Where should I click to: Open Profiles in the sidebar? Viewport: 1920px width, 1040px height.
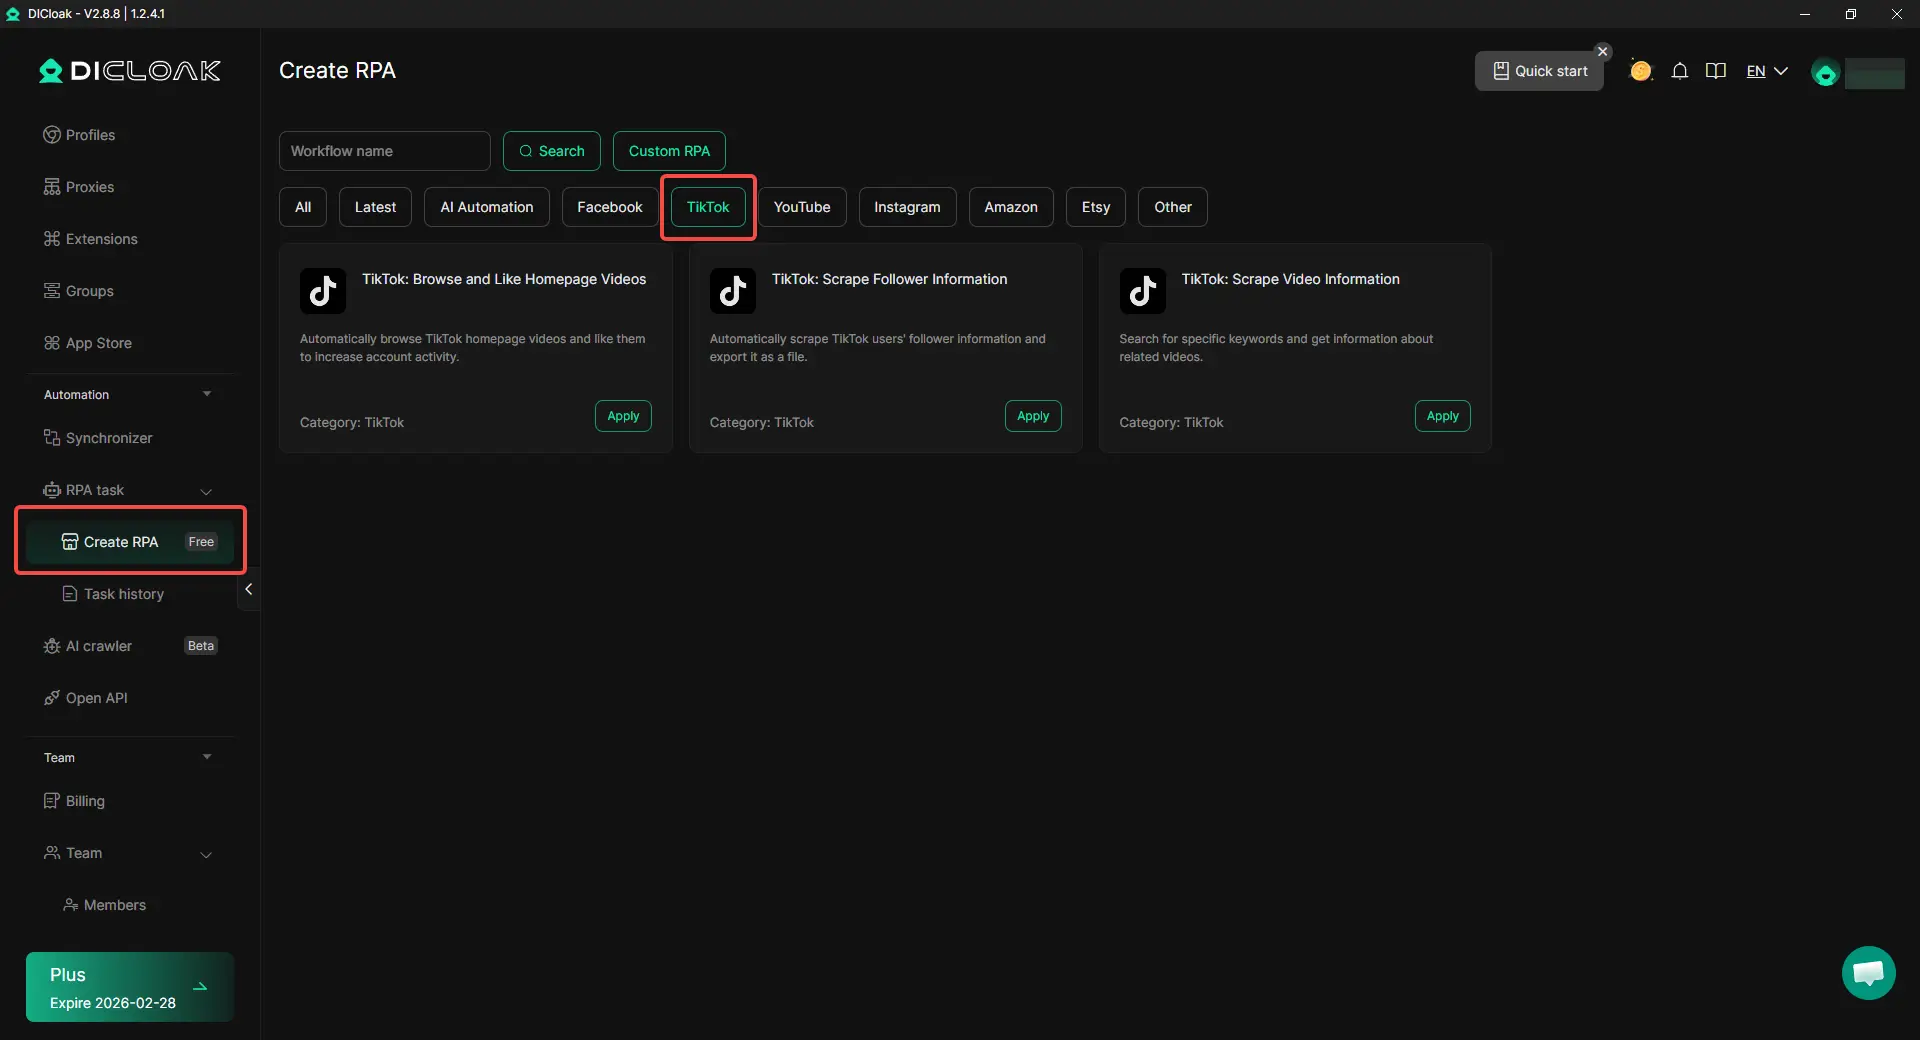(90, 135)
